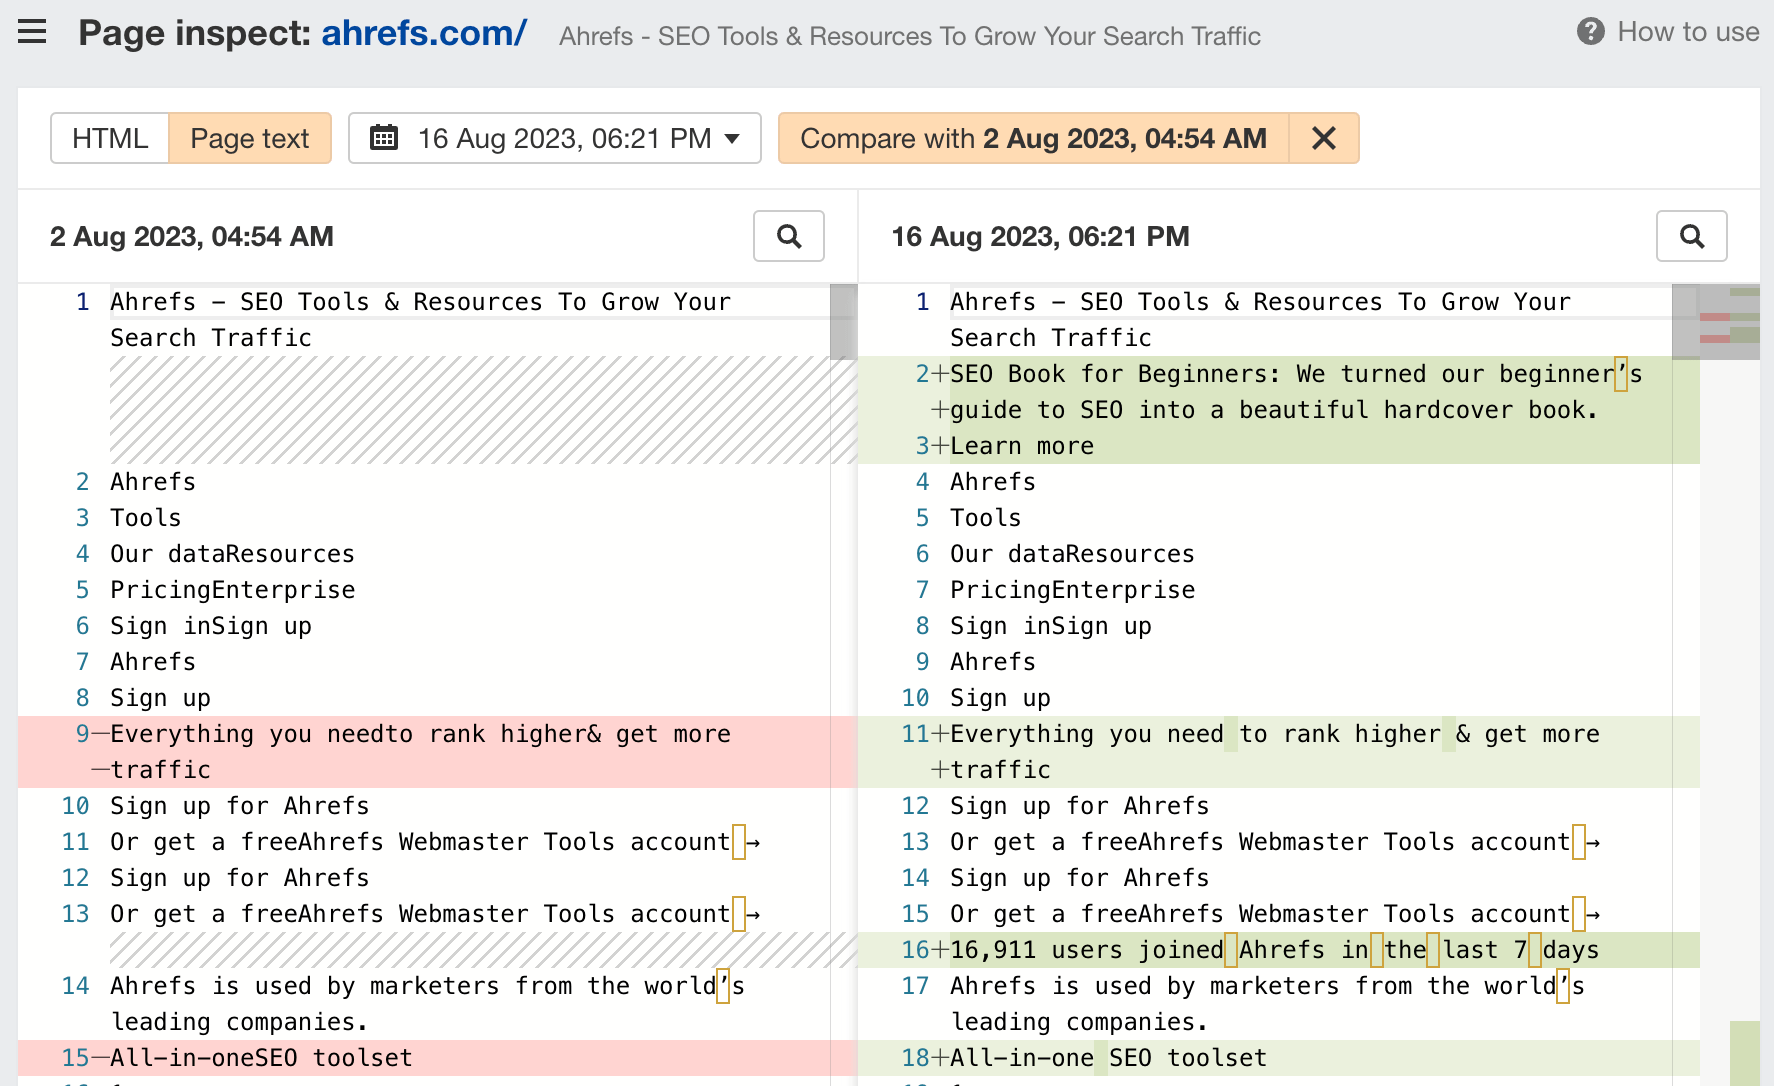Click the left pane vertical scrollbar thumb

(843, 321)
